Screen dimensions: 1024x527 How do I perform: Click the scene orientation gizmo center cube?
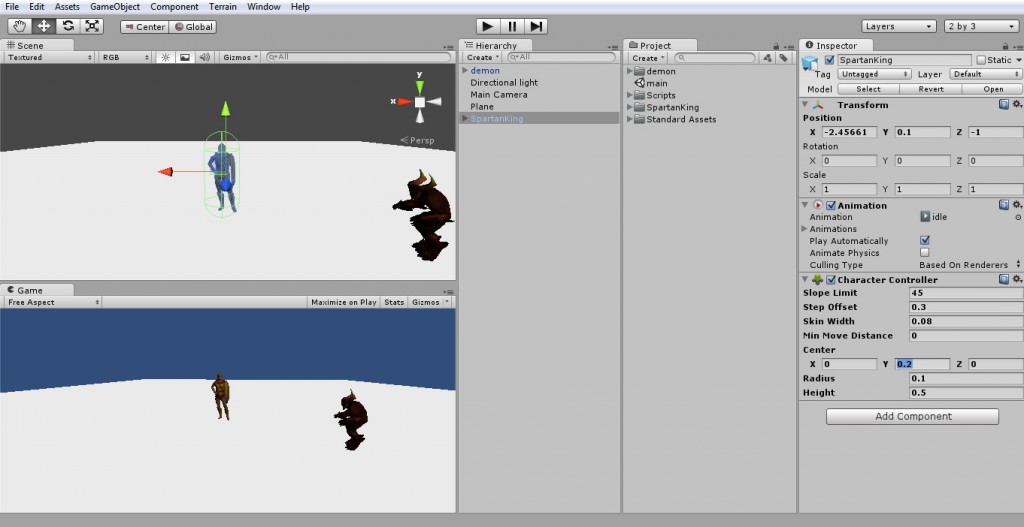pos(421,102)
